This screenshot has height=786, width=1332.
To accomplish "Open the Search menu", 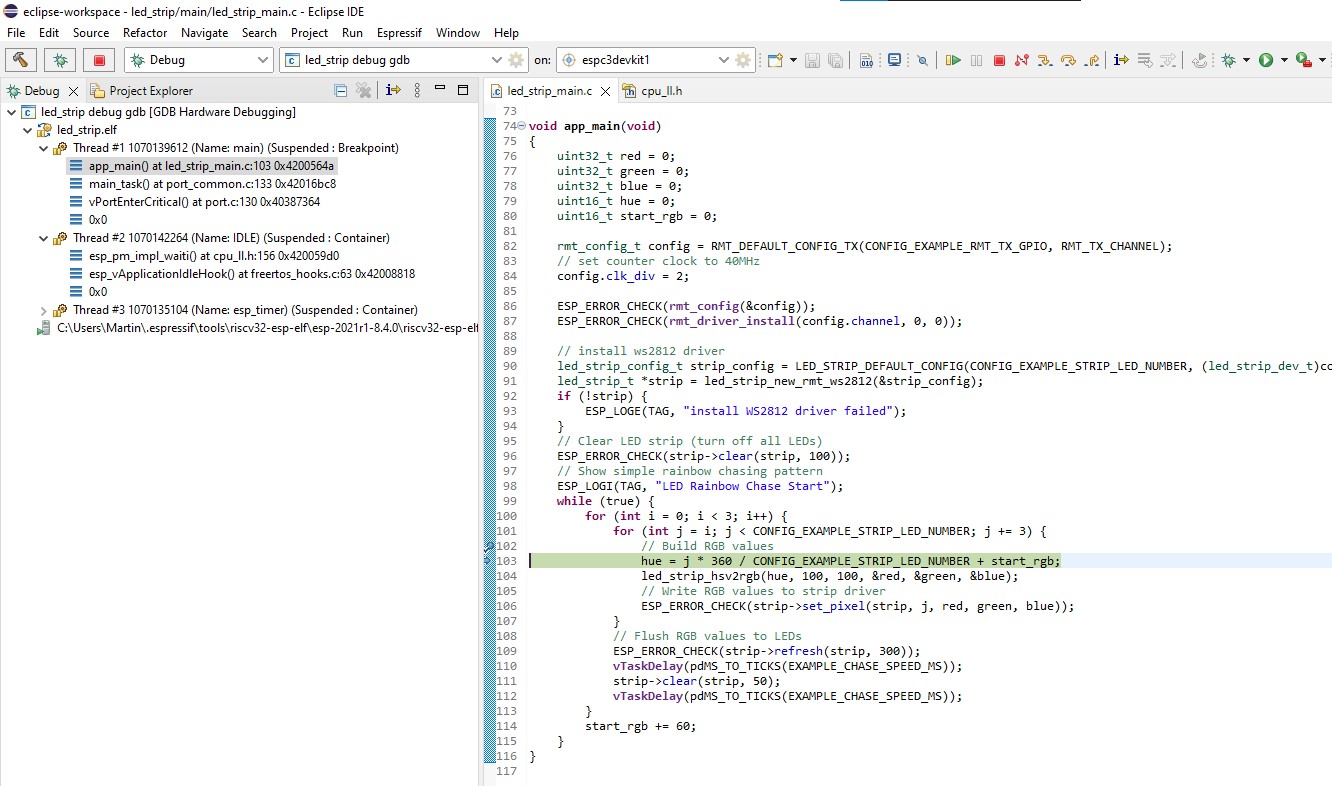I will click(x=259, y=33).
